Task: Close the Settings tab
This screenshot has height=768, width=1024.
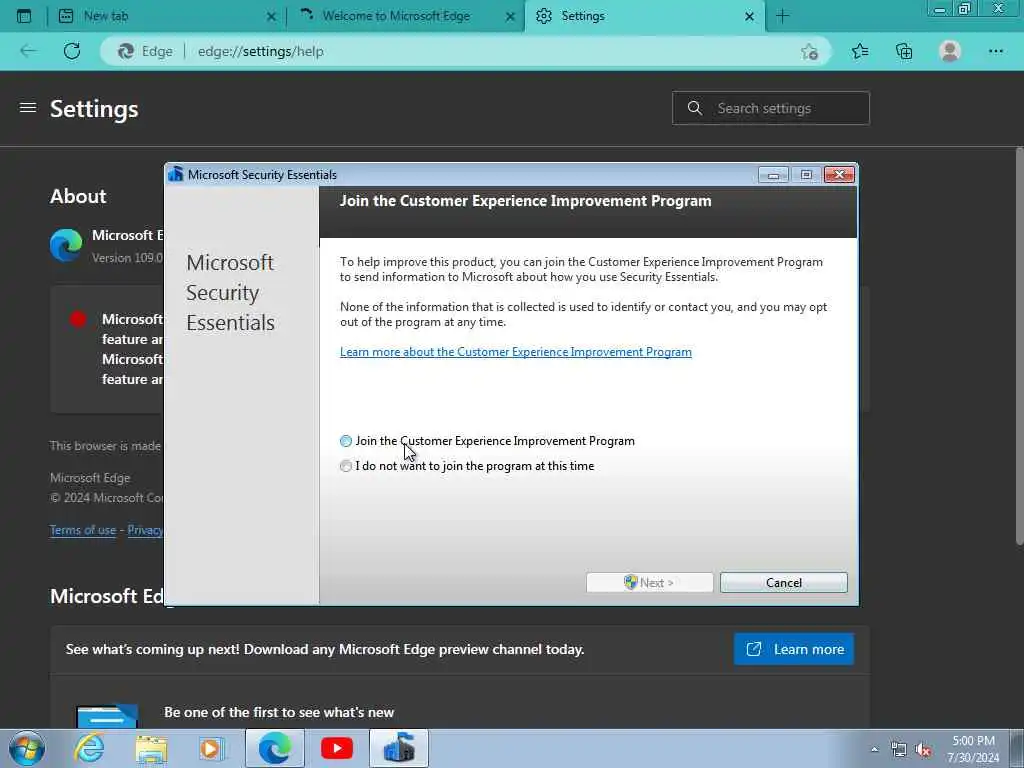Action: pos(750,17)
